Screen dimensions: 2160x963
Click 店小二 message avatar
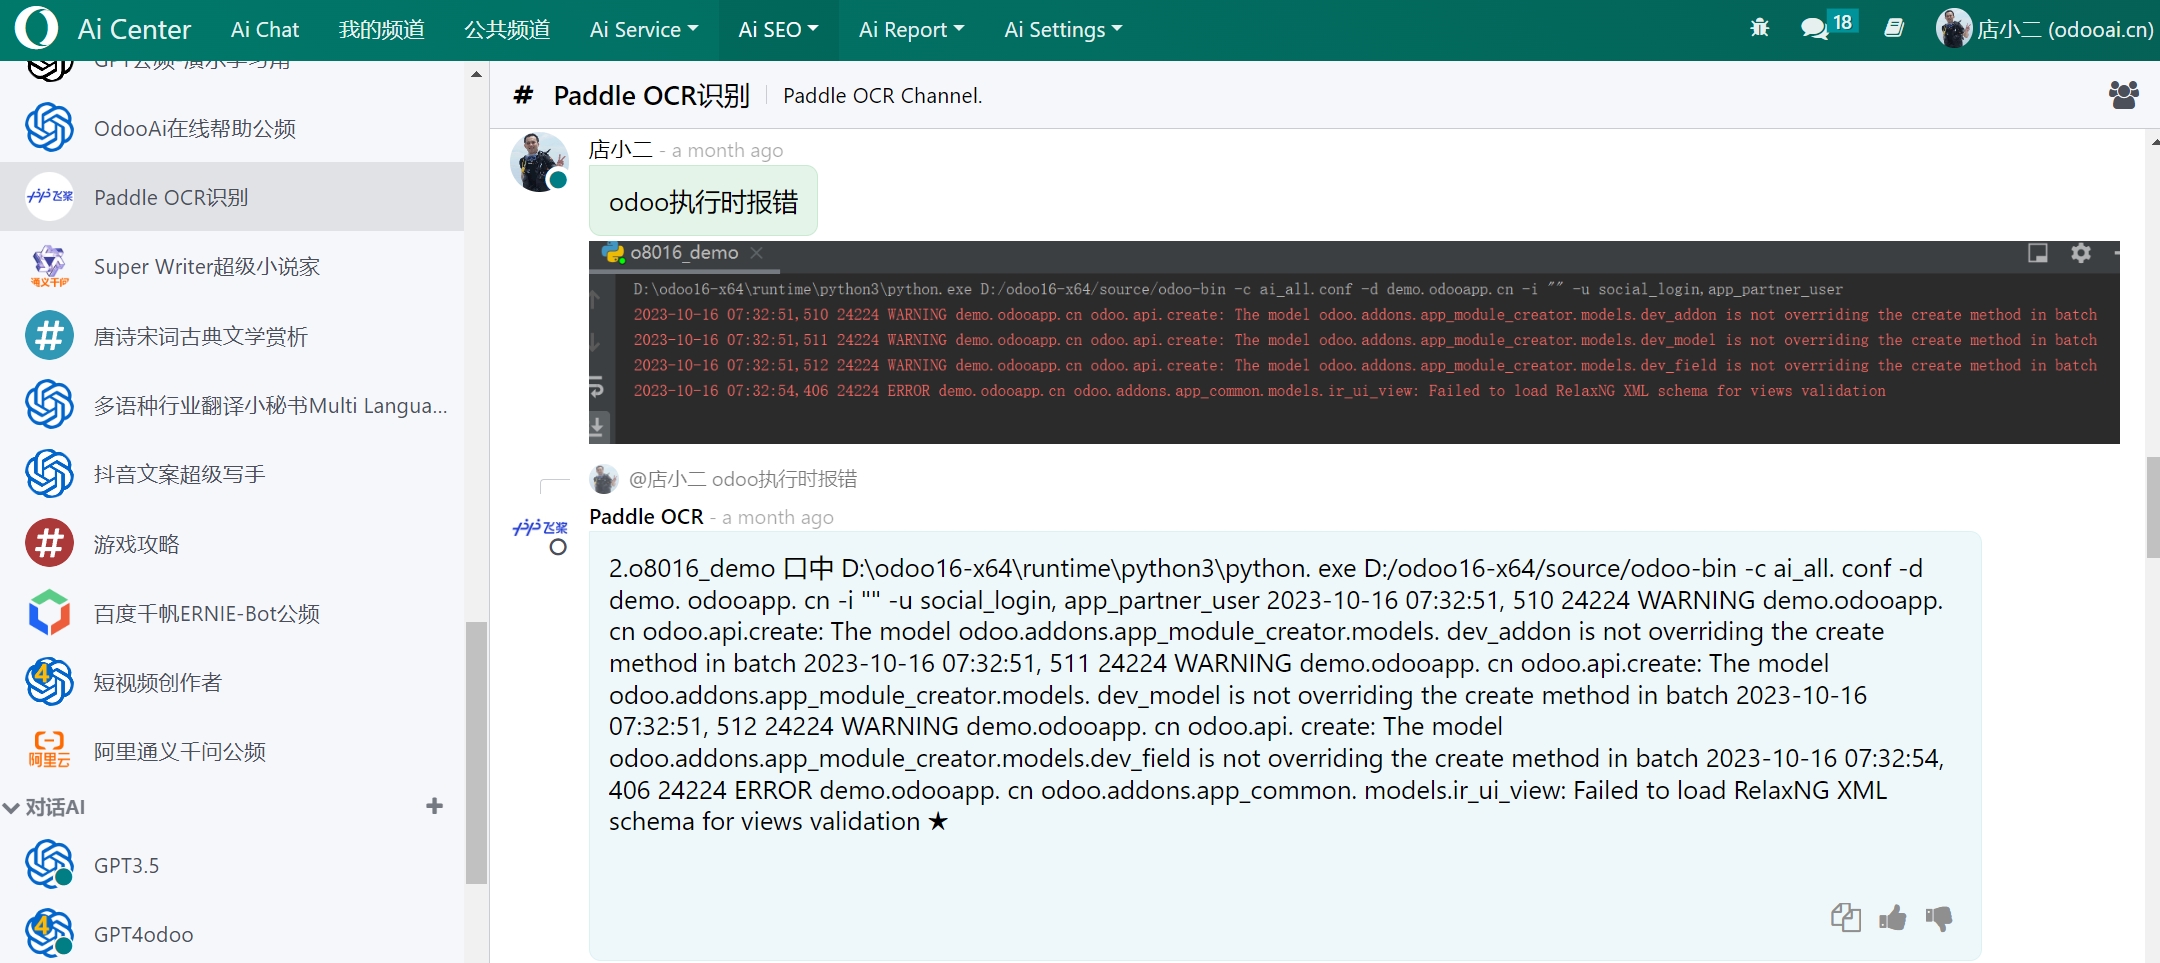tap(539, 162)
